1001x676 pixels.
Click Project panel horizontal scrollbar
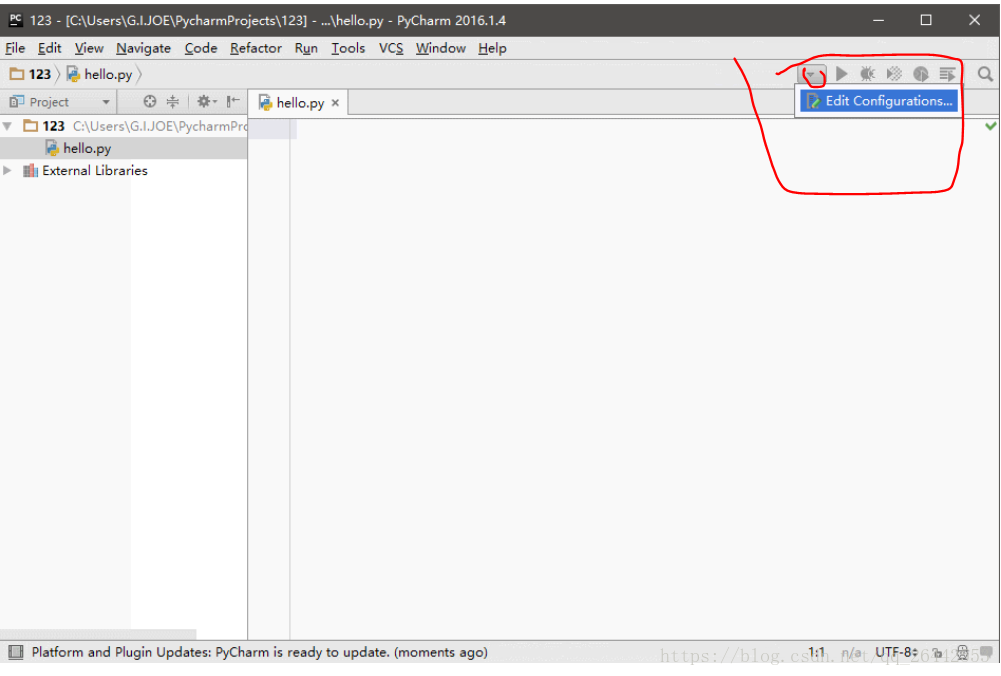(x=98, y=634)
